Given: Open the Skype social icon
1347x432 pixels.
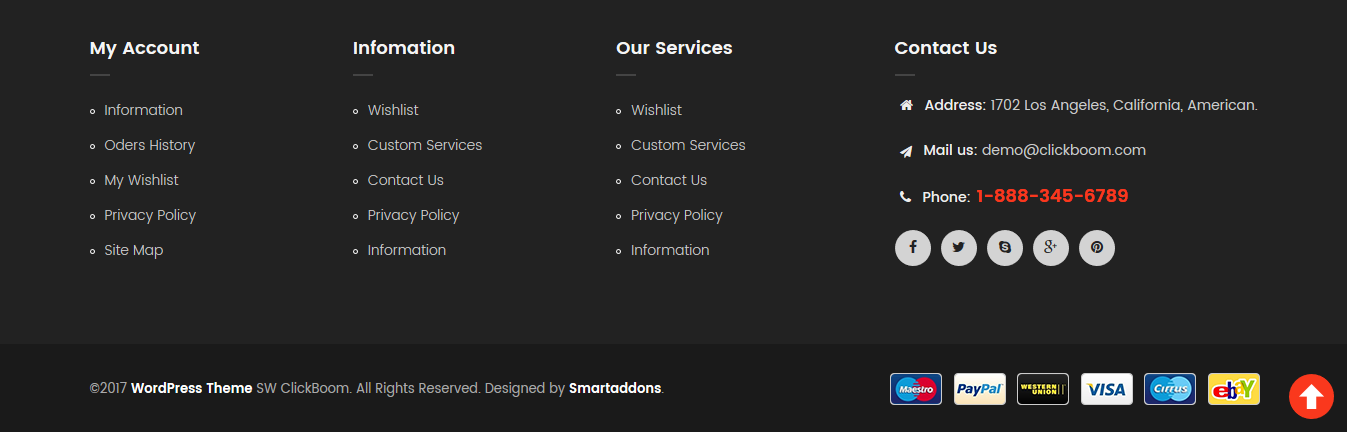Looking at the screenshot, I should pos(1005,248).
